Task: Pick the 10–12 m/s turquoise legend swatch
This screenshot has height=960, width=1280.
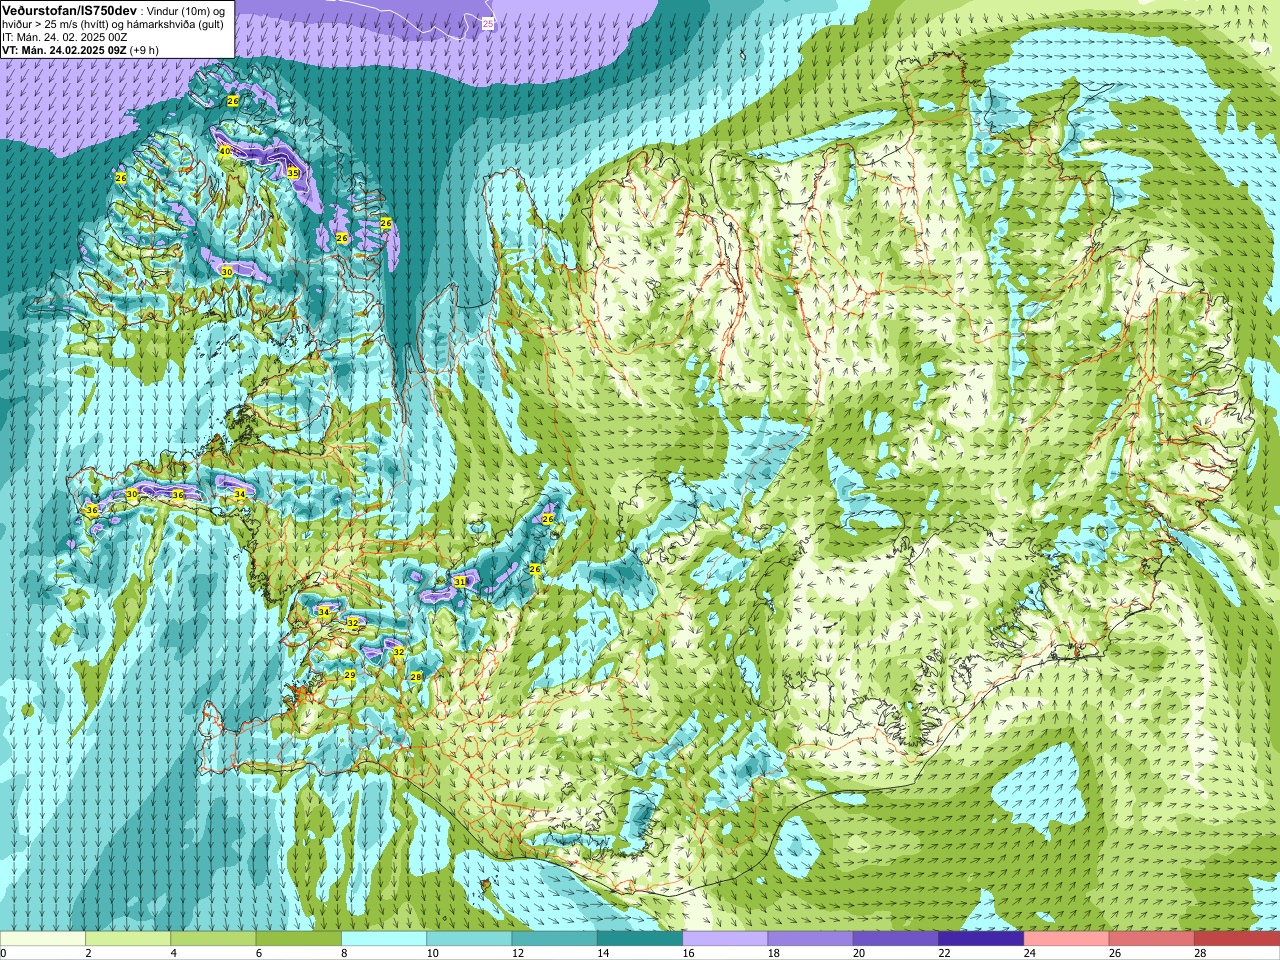Action: click(469, 939)
